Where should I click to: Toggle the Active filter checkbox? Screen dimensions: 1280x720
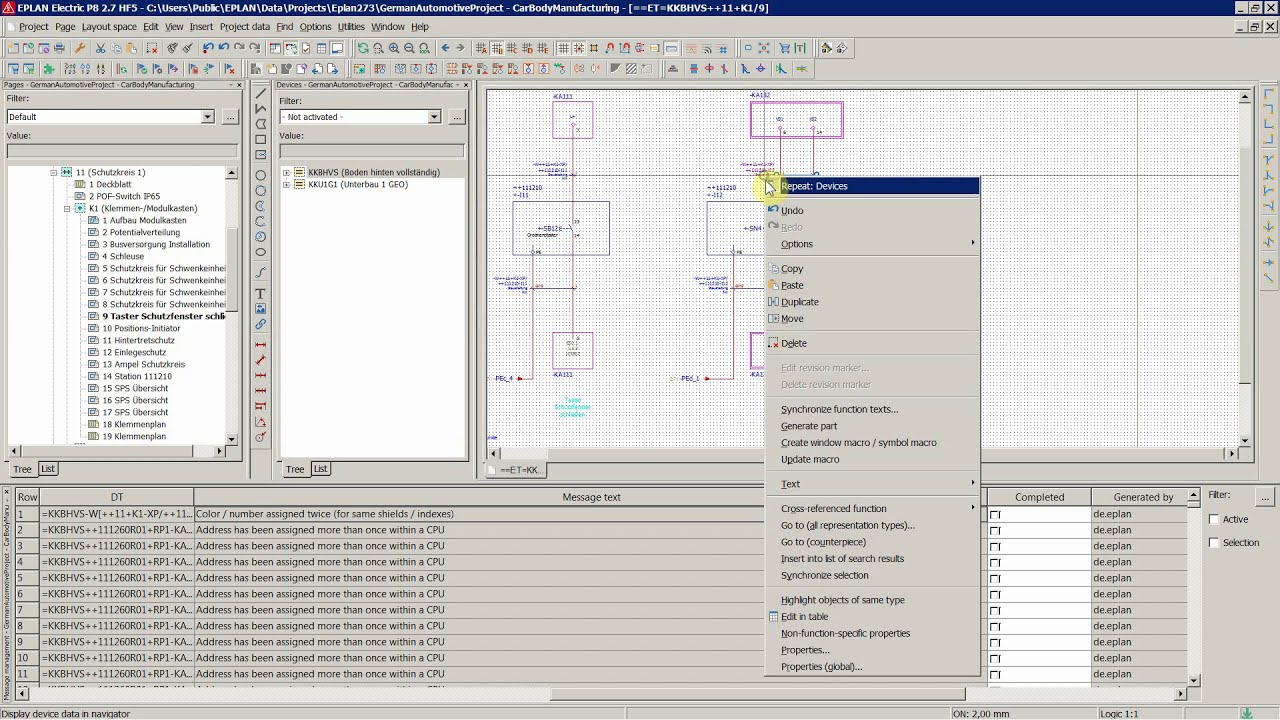(1214, 519)
